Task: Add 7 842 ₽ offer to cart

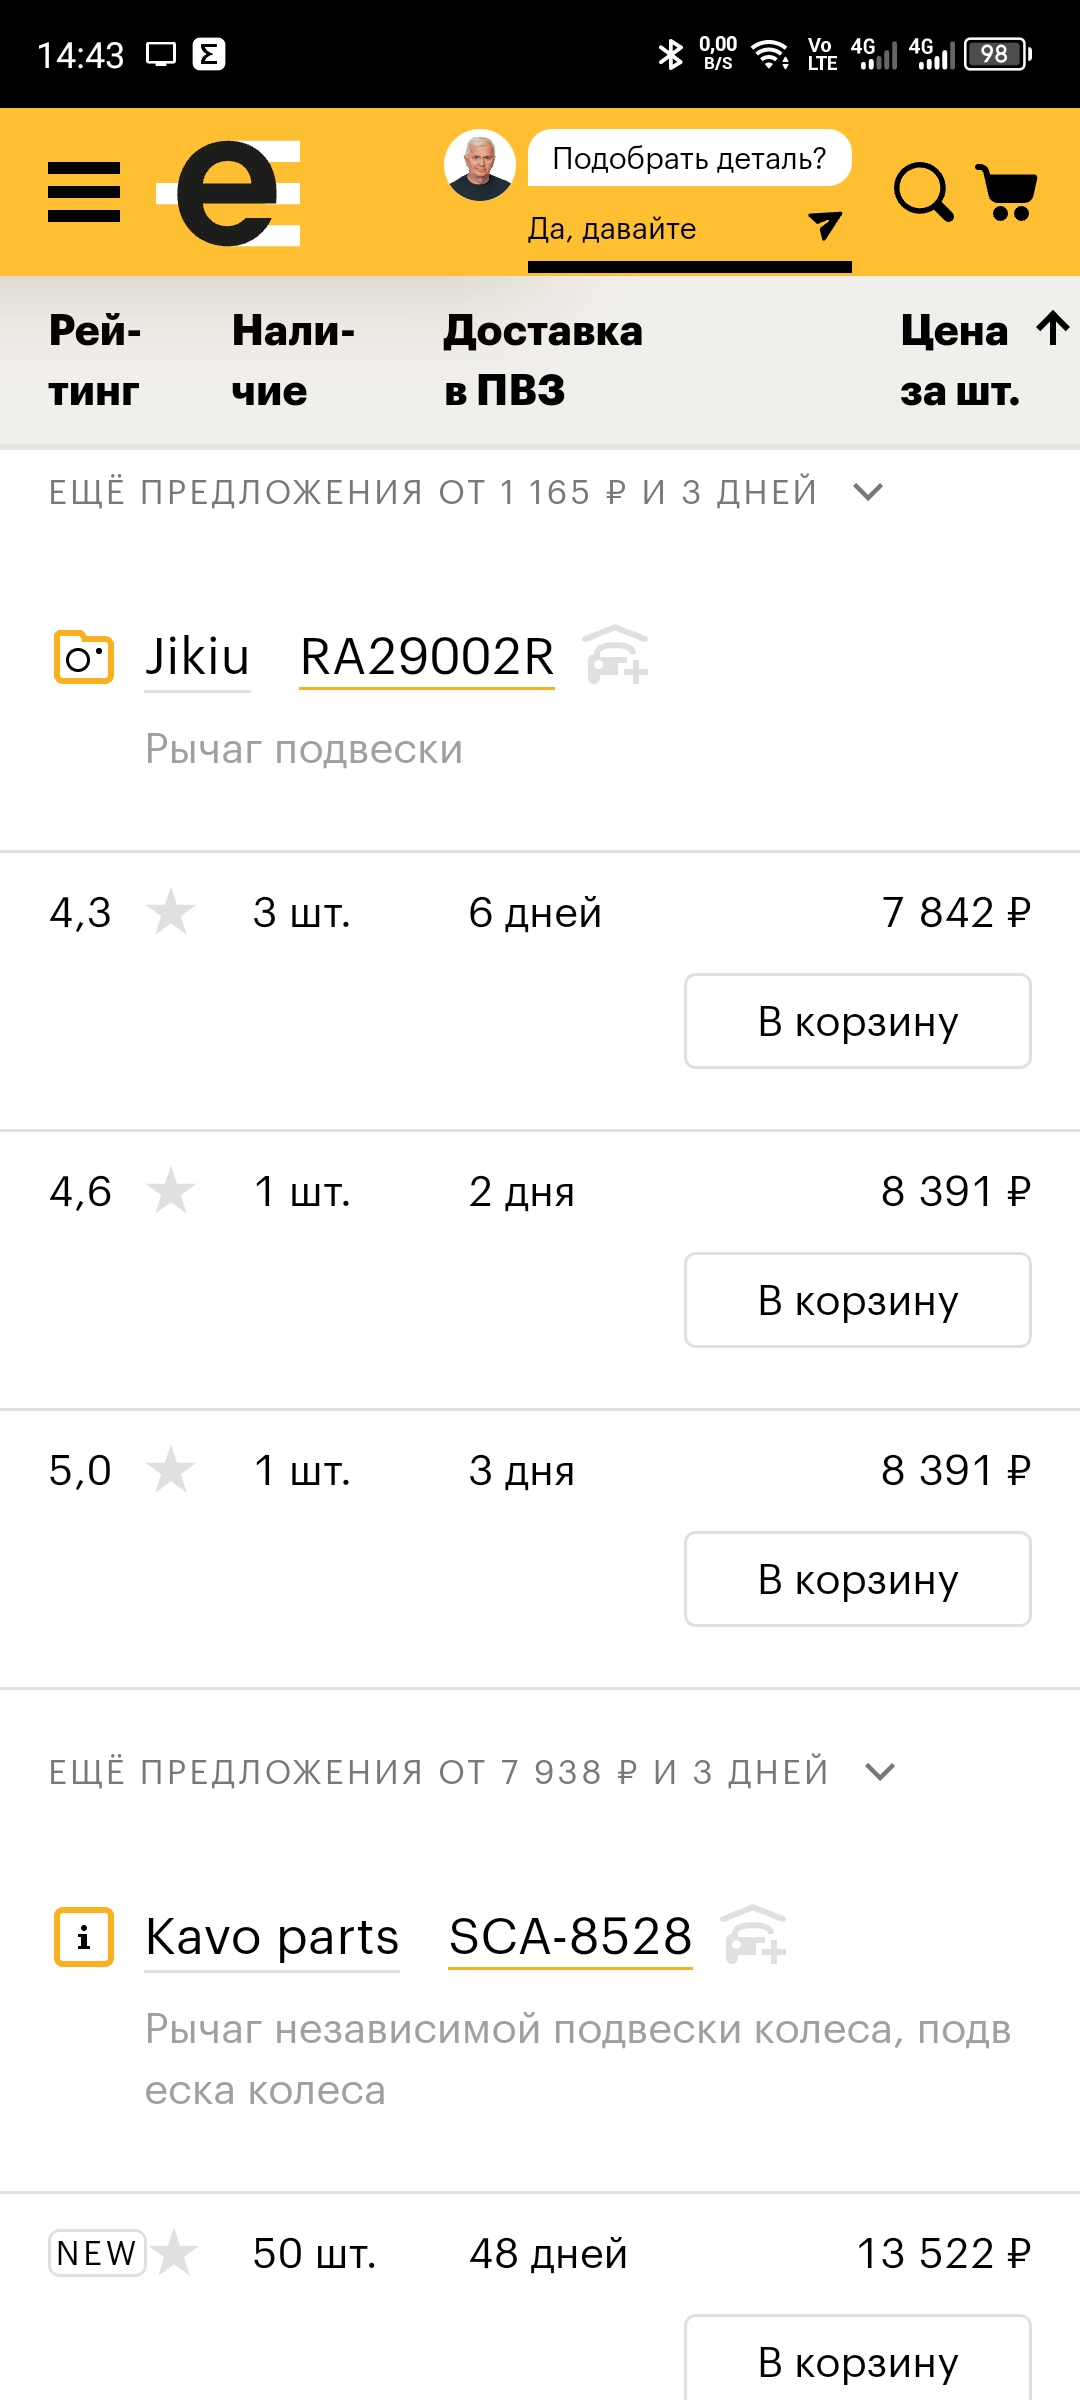Action: (857, 1021)
